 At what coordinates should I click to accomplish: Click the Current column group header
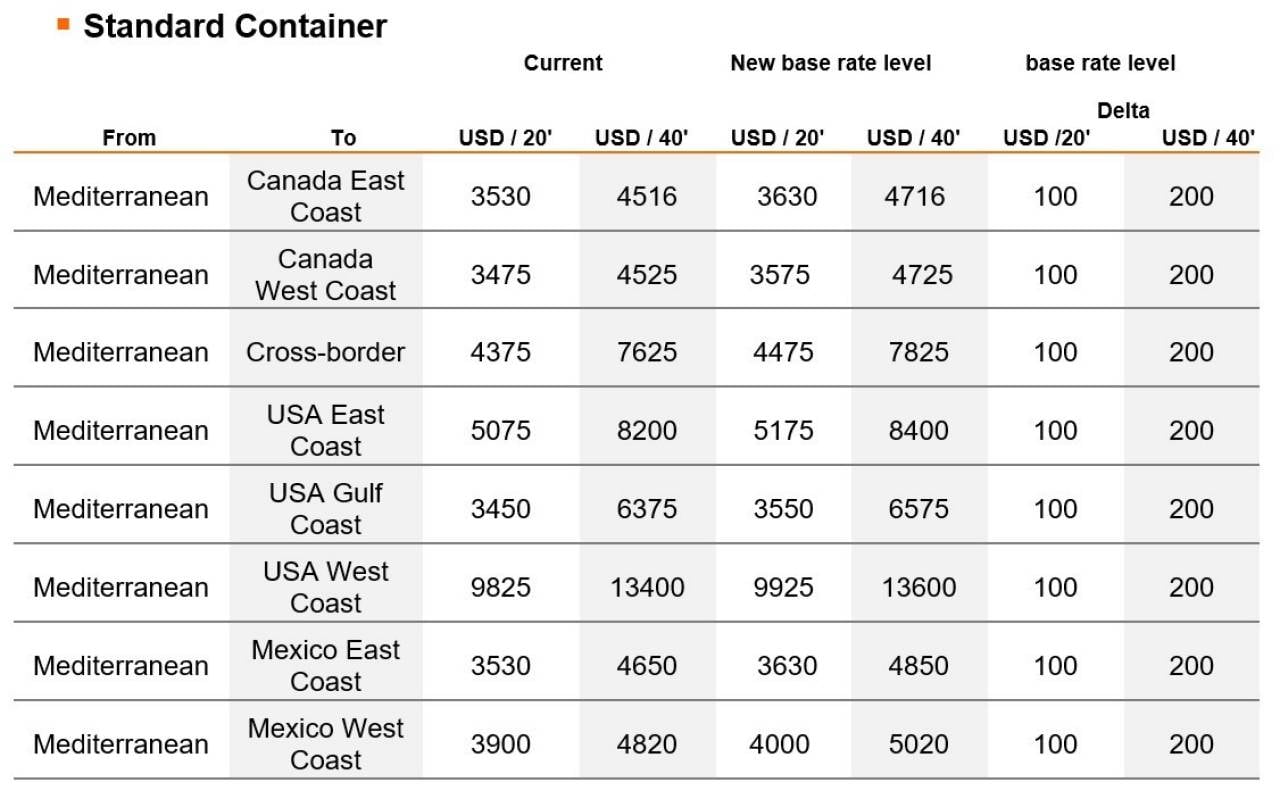(563, 63)
